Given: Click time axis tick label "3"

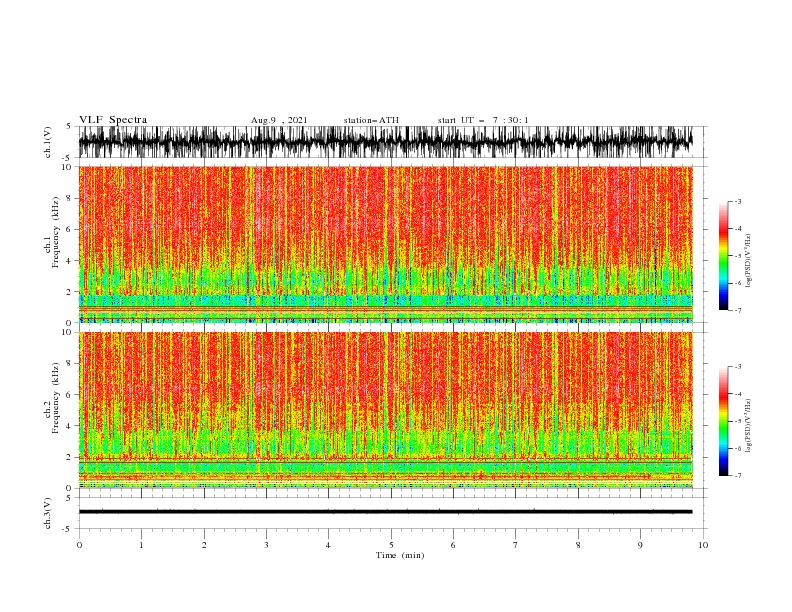Looking at the screenshot, I should click(266, 545).
